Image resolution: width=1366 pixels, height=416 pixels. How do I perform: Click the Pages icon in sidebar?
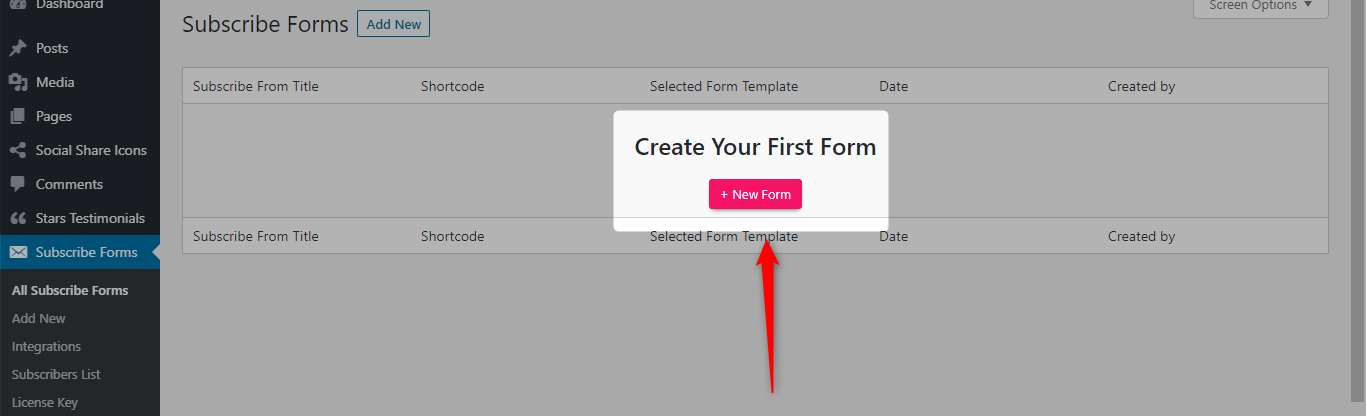coord(18,116)
